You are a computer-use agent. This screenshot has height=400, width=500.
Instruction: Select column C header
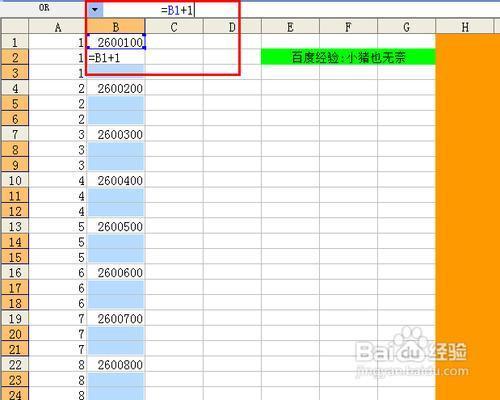[174, 27]
